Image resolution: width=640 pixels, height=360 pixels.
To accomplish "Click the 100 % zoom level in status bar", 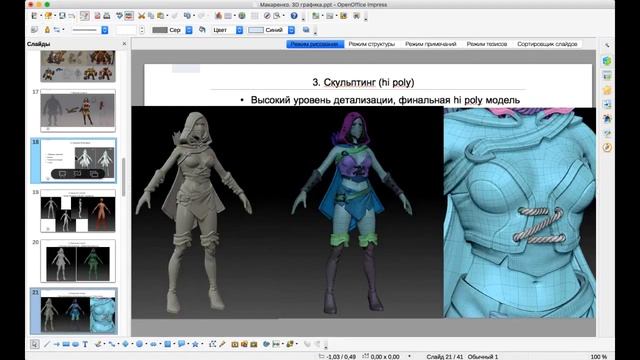I will click(x=598, y=357).
